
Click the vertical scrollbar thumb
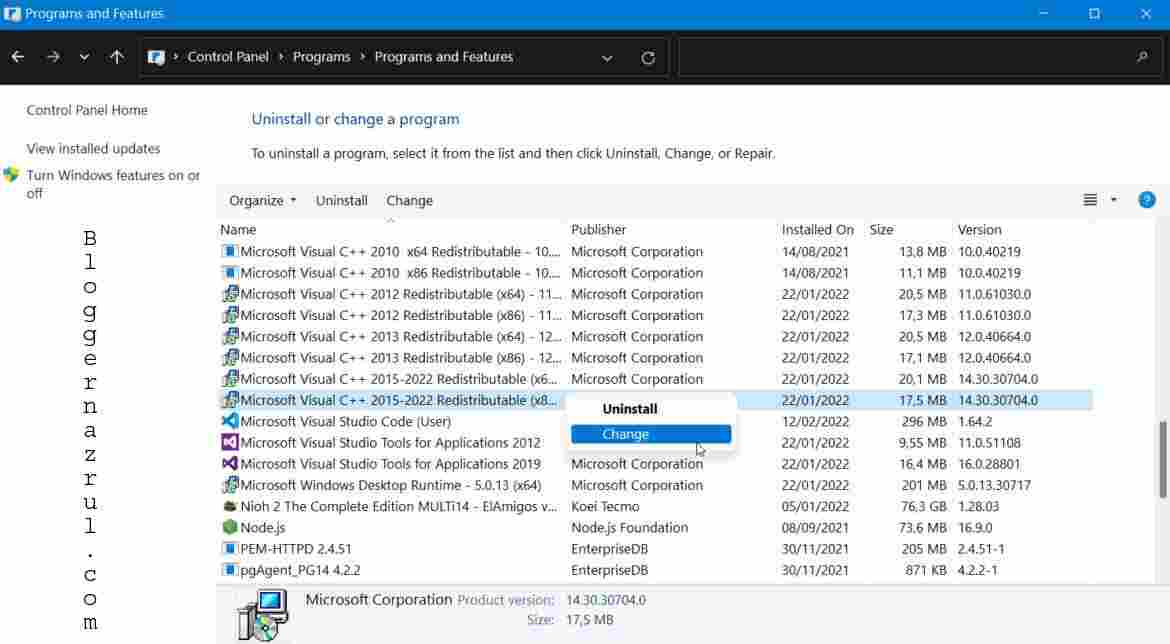pyautogui.click(x=1162, y=459)
